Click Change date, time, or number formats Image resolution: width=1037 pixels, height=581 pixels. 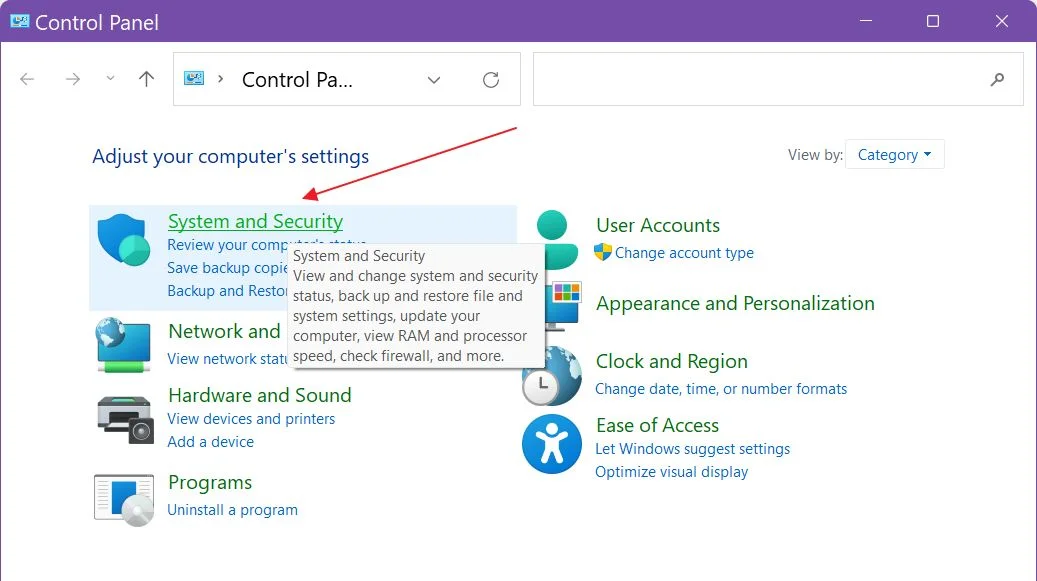tap(721, 389)
